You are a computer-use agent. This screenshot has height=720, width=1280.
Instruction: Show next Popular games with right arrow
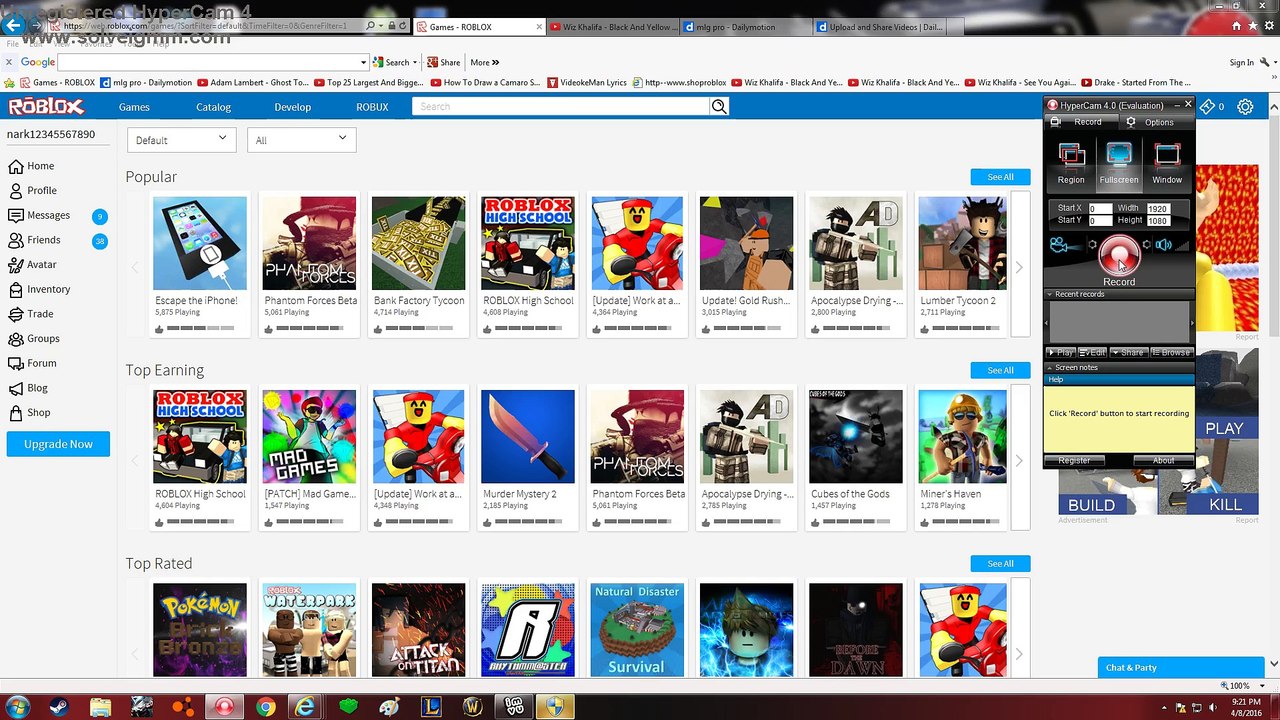pos(1019,267)
